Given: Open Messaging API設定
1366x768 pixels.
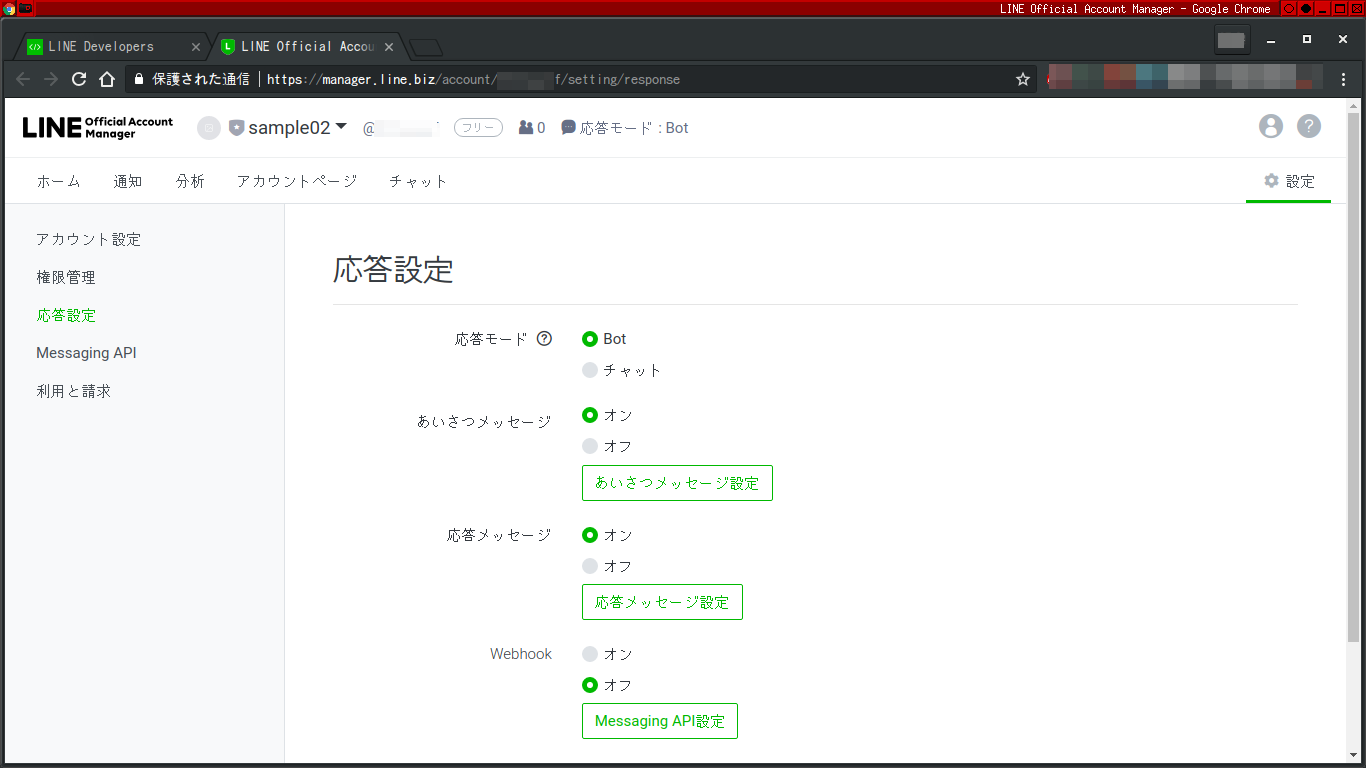Looking at the screenshot, I should [x=659, y=720].
